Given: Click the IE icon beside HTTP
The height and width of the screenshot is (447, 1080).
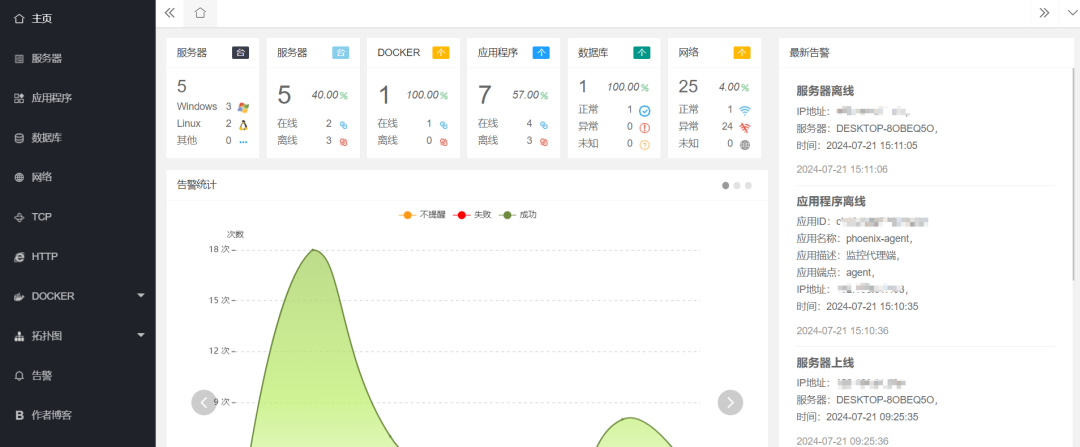Looking at the screenshot, I should pyautogui.click(x=19, y=256).
